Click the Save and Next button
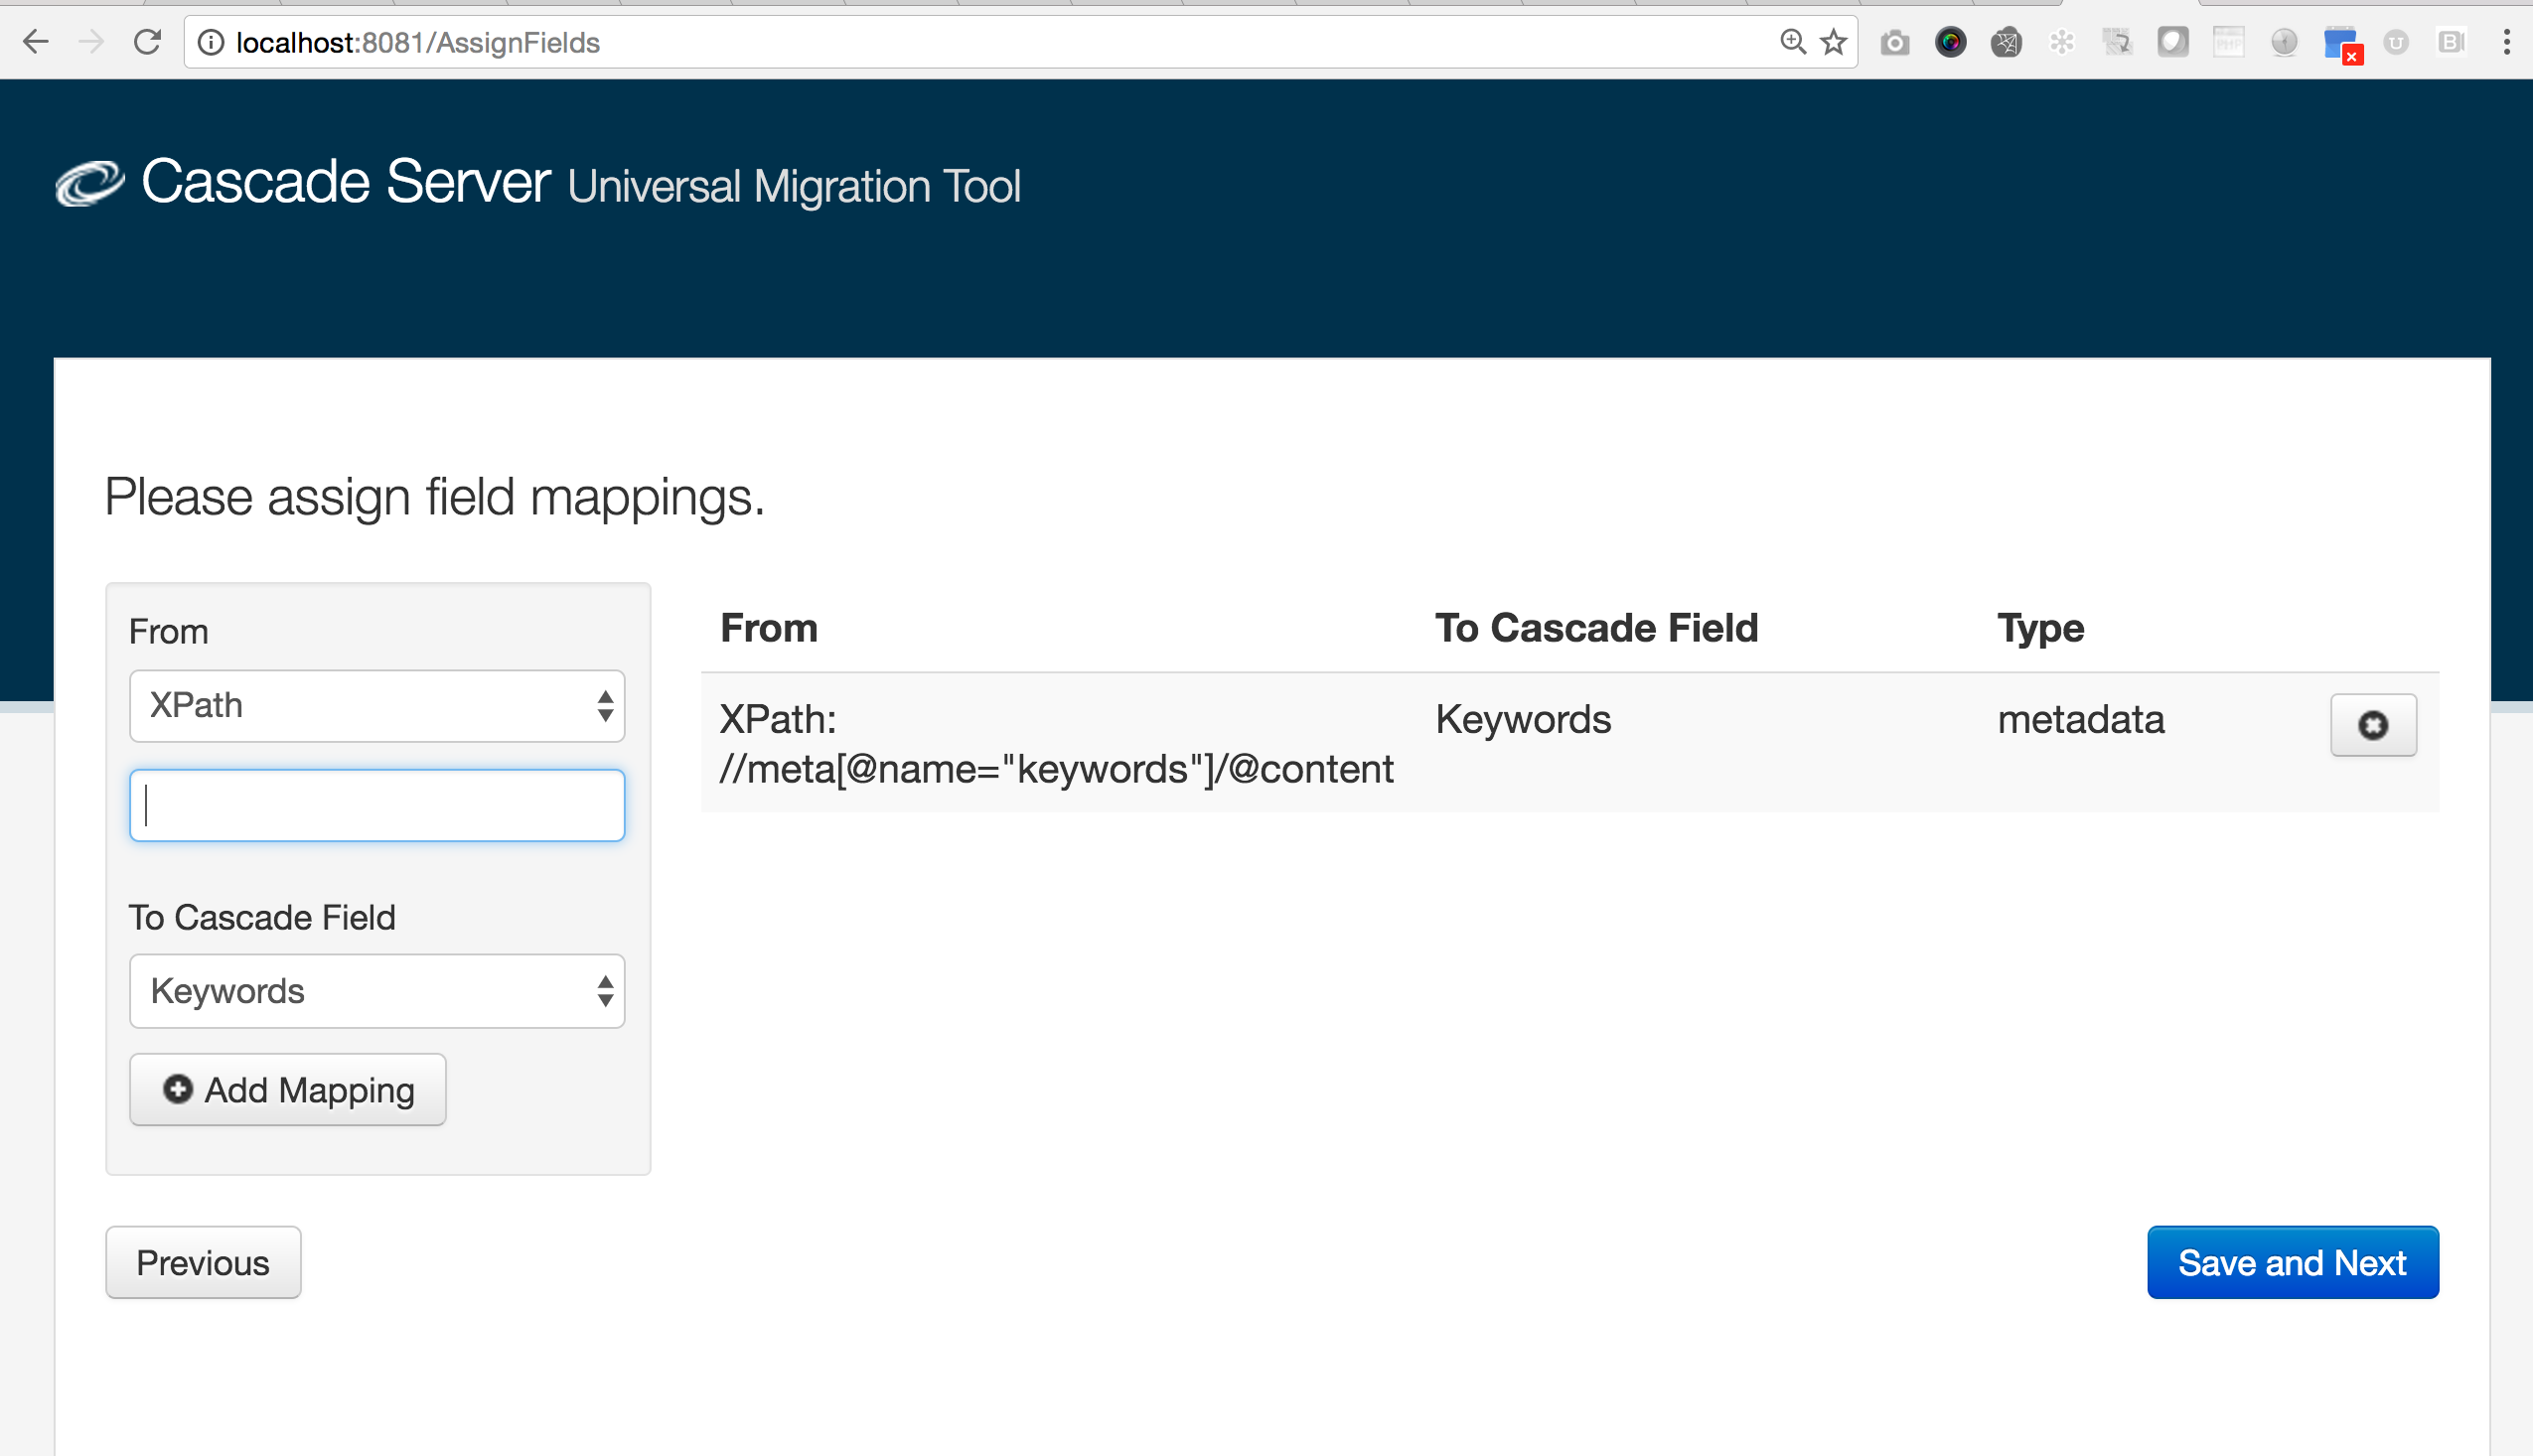This screenshot has width=2533, height=1456. [2293, 1261]
